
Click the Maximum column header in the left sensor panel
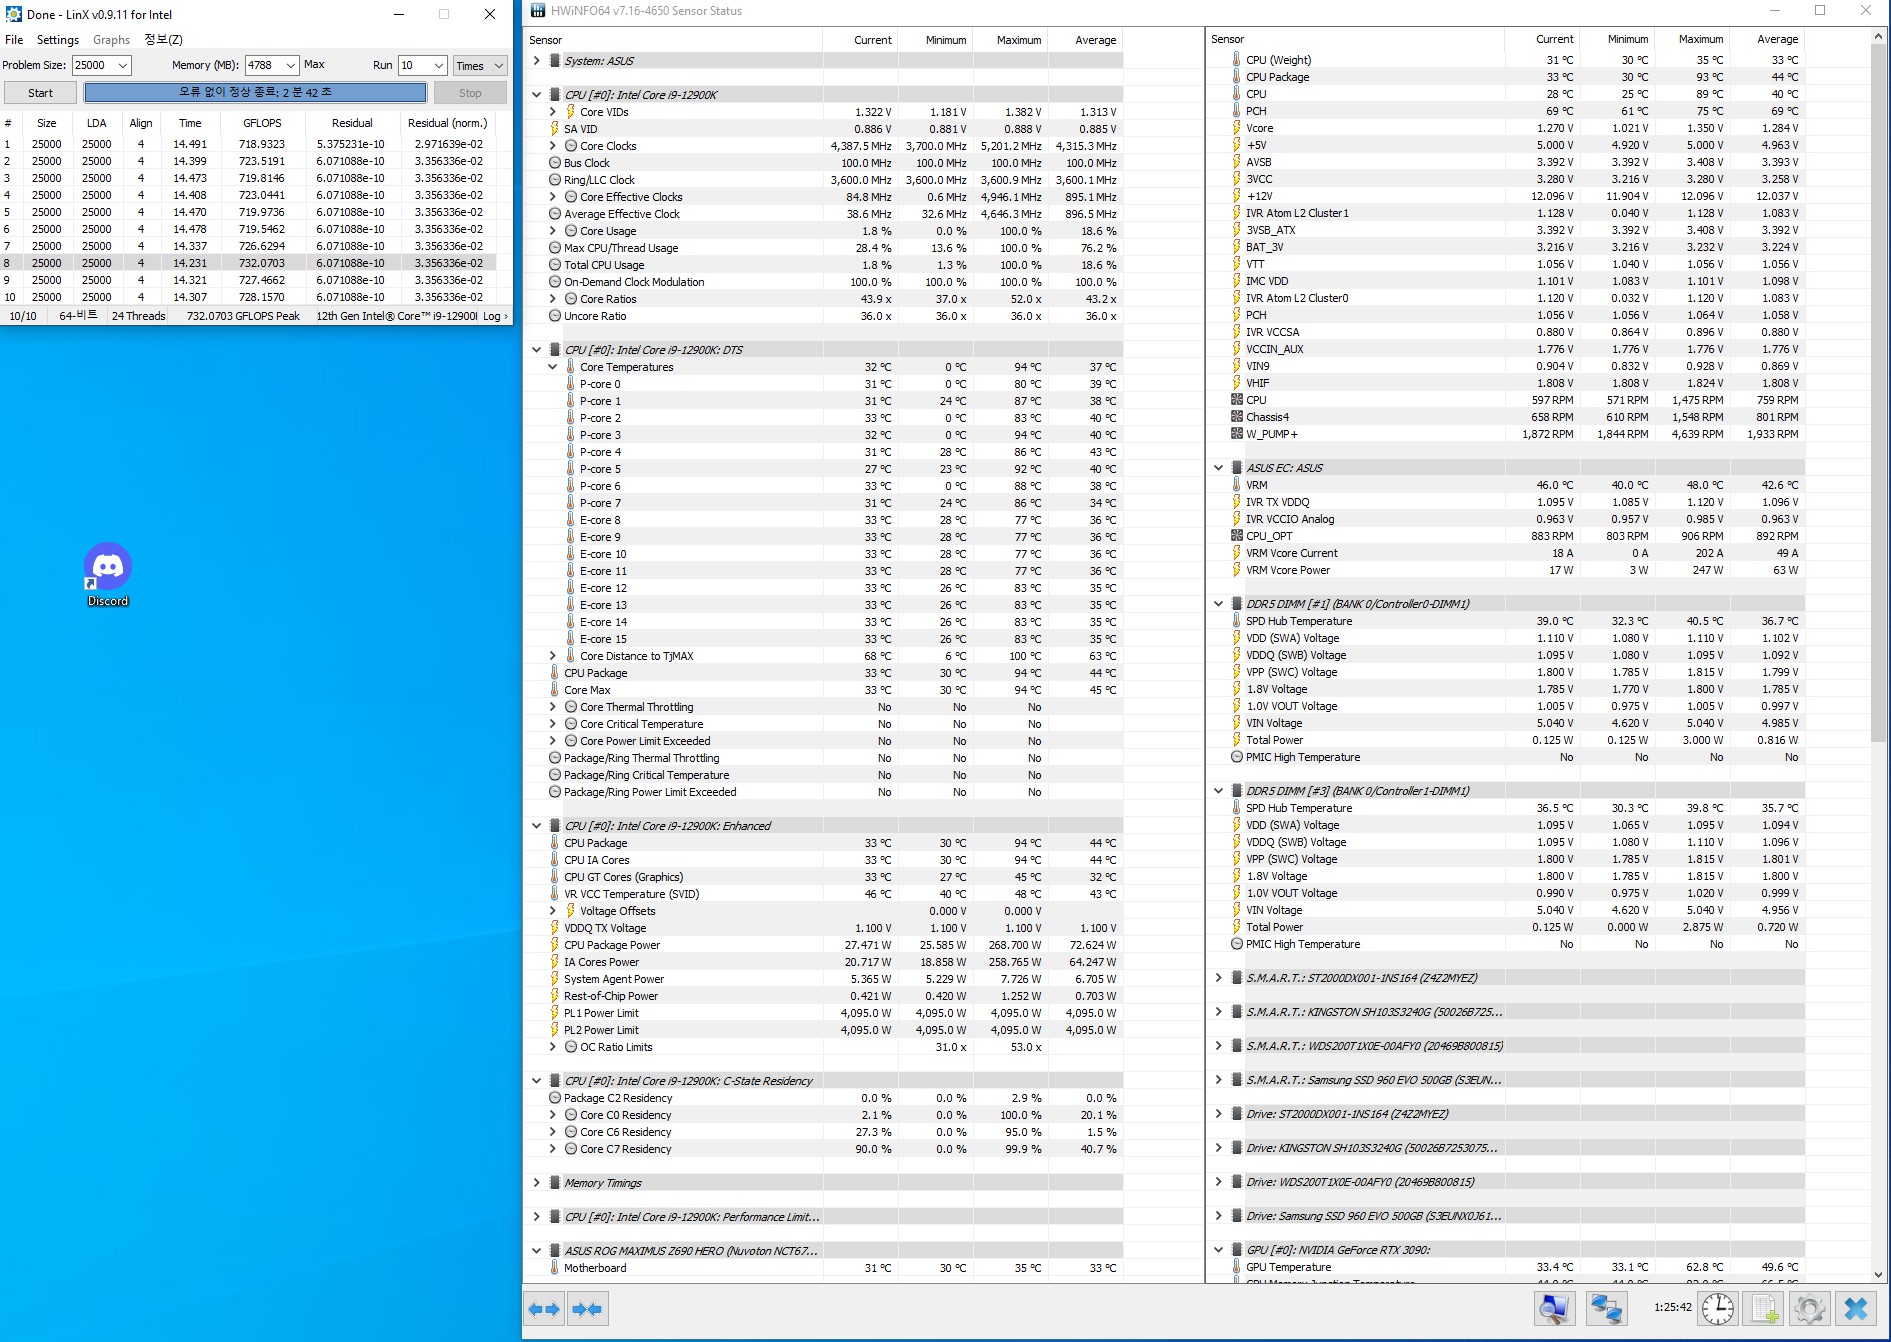1010,40
